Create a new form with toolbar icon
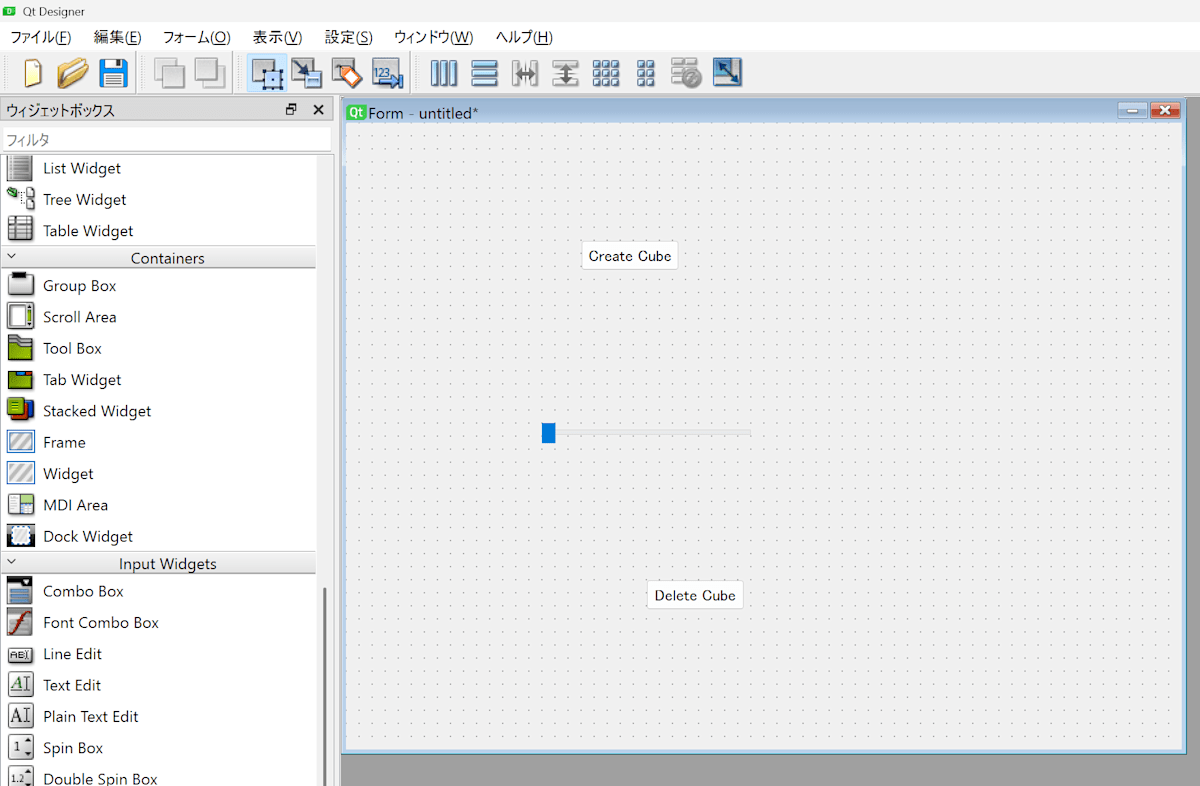The image size is (1200, 786). point(32,73)
